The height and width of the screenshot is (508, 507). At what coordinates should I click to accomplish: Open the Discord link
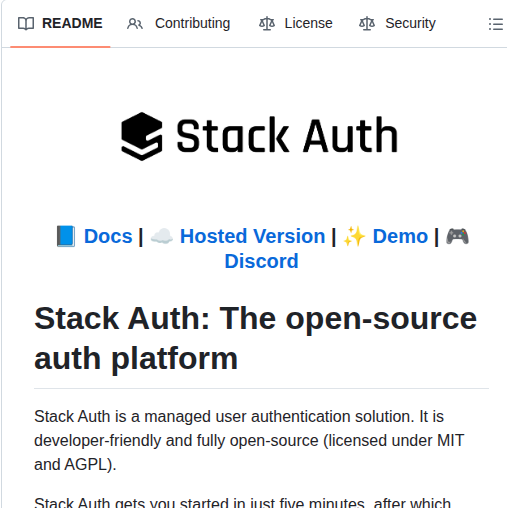click(261, 261)
